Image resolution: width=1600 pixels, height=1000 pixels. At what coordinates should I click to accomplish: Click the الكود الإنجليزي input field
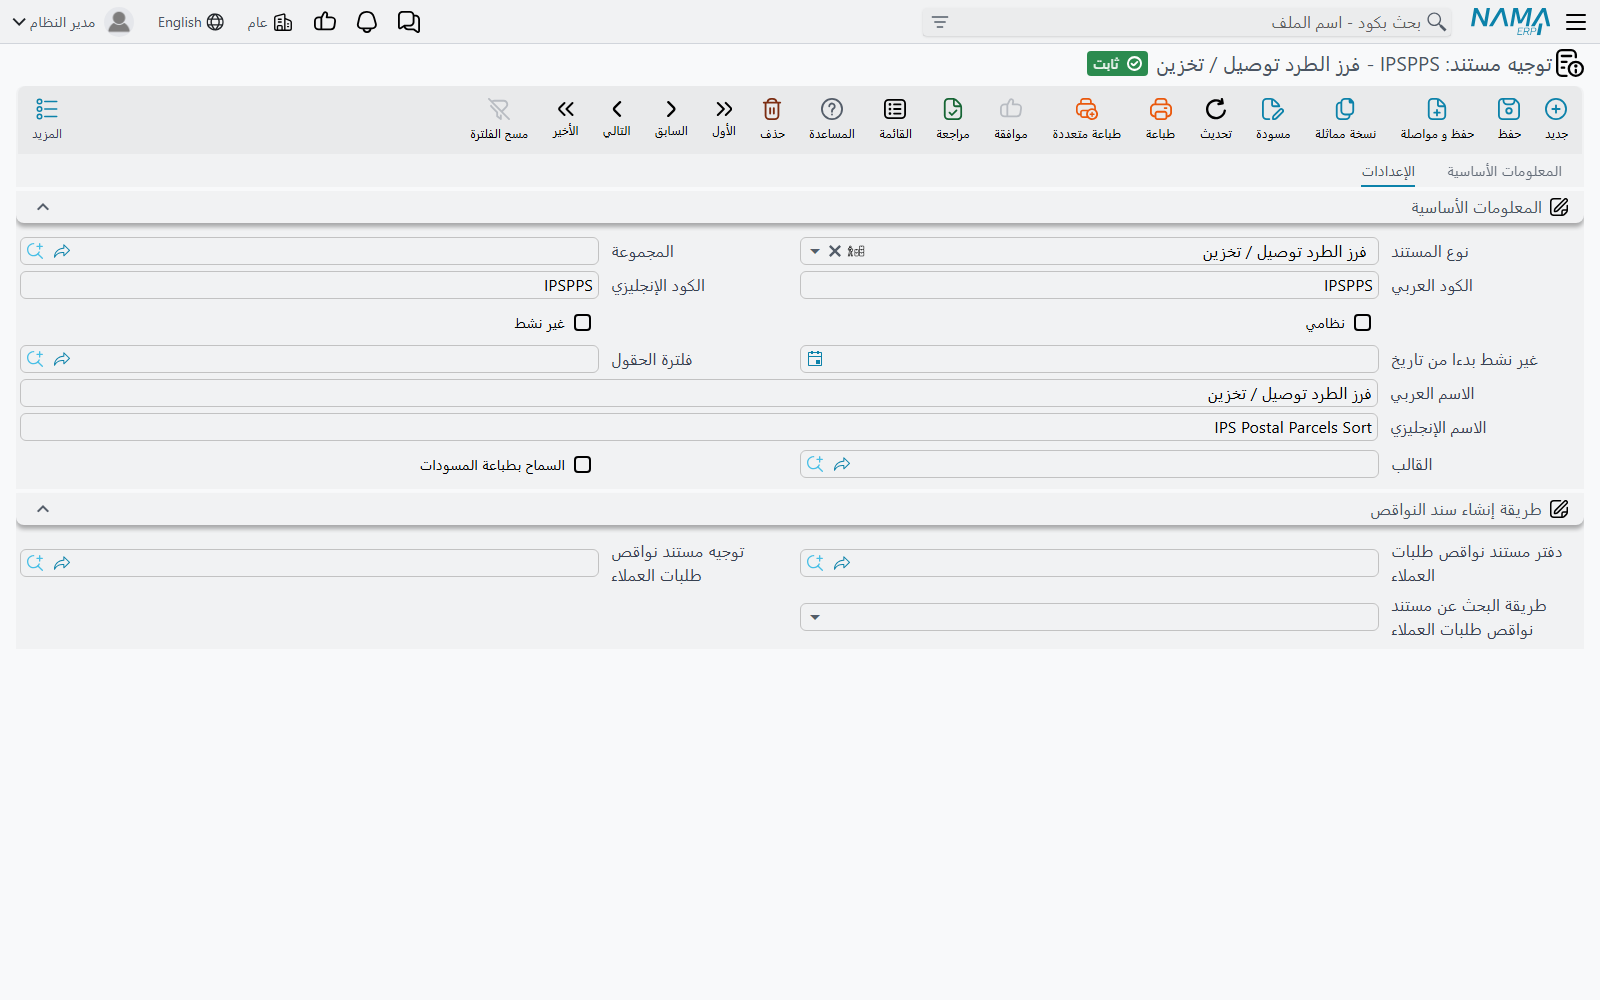pyautogui.click(x=309, y=286)
